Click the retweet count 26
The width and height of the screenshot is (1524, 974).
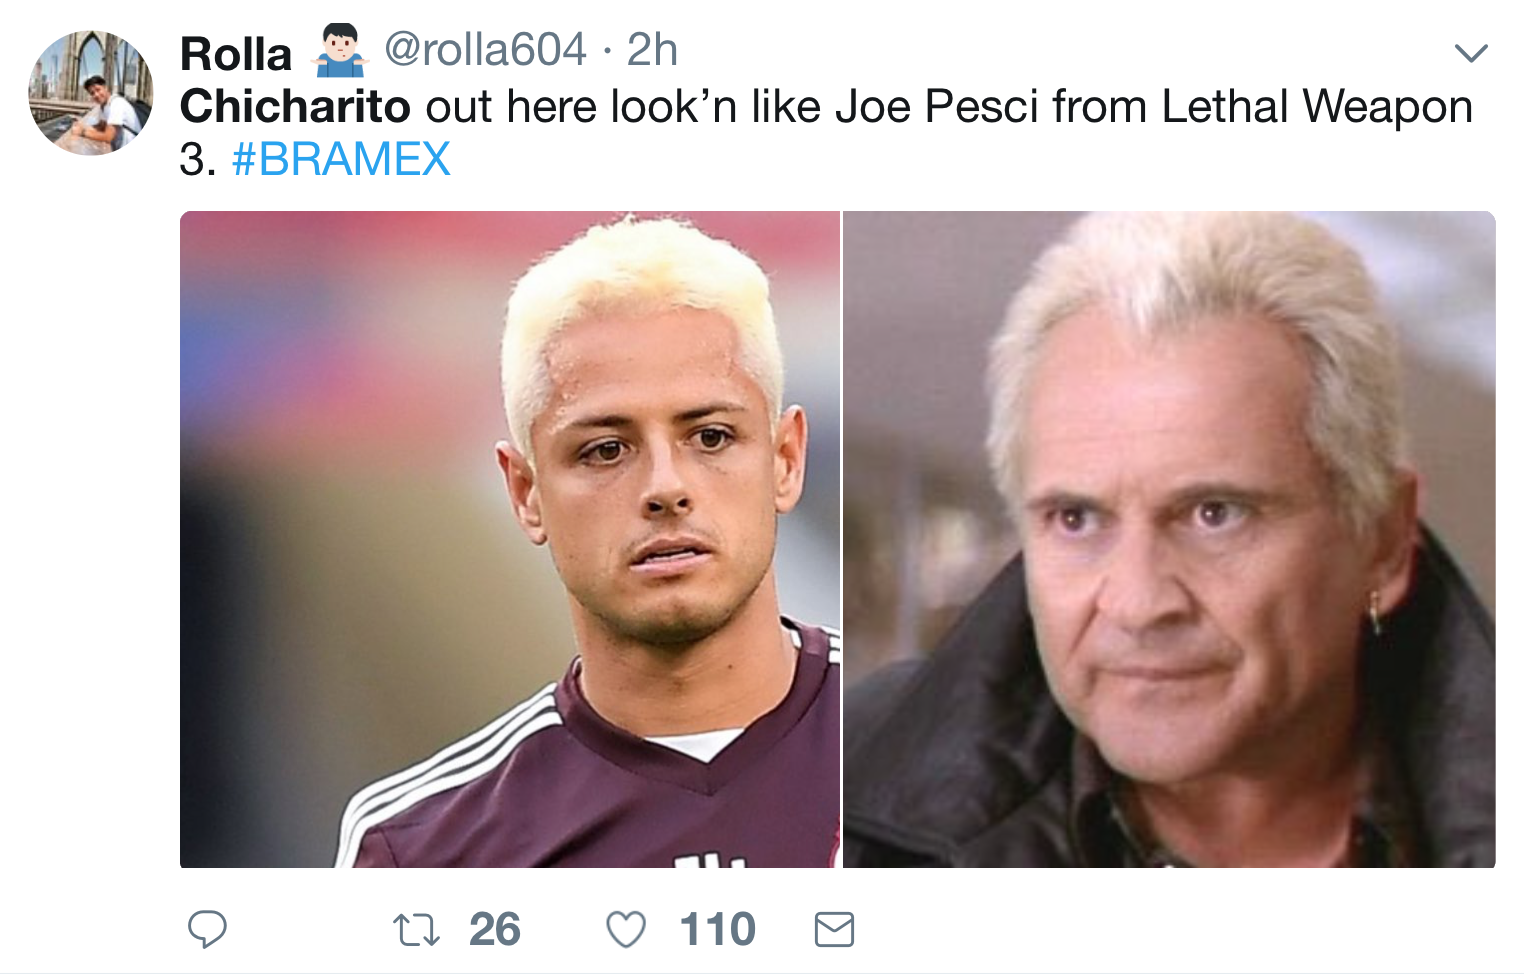(x=495, y=930)
